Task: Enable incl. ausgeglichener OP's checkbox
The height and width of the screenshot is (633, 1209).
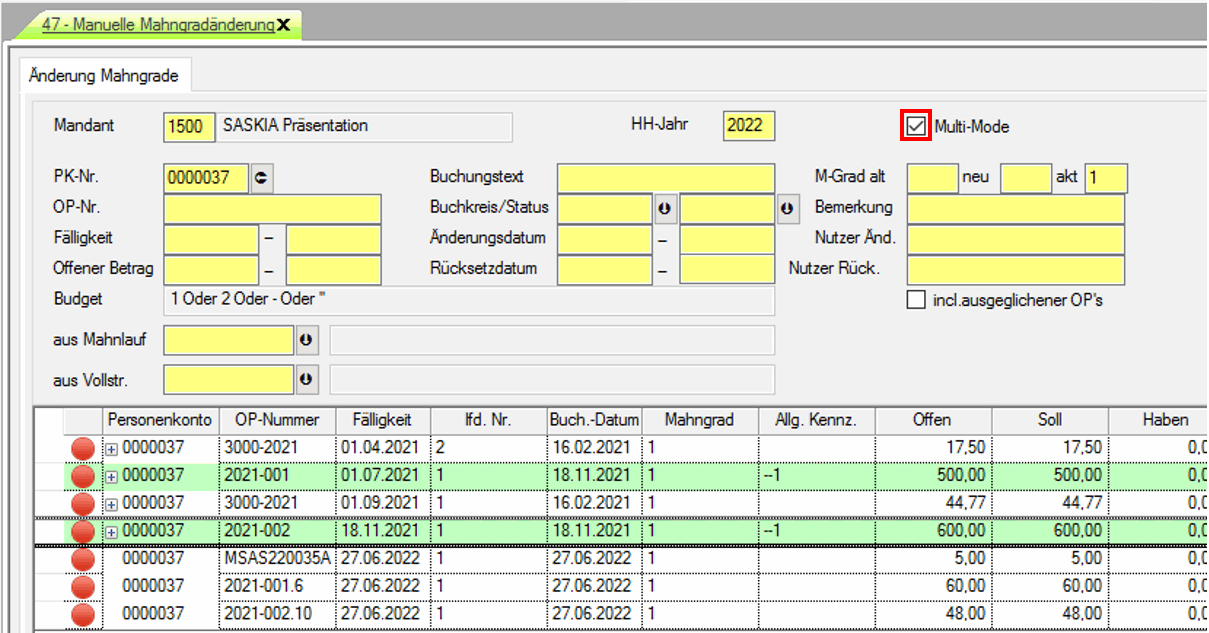Action: click(916, 300)
